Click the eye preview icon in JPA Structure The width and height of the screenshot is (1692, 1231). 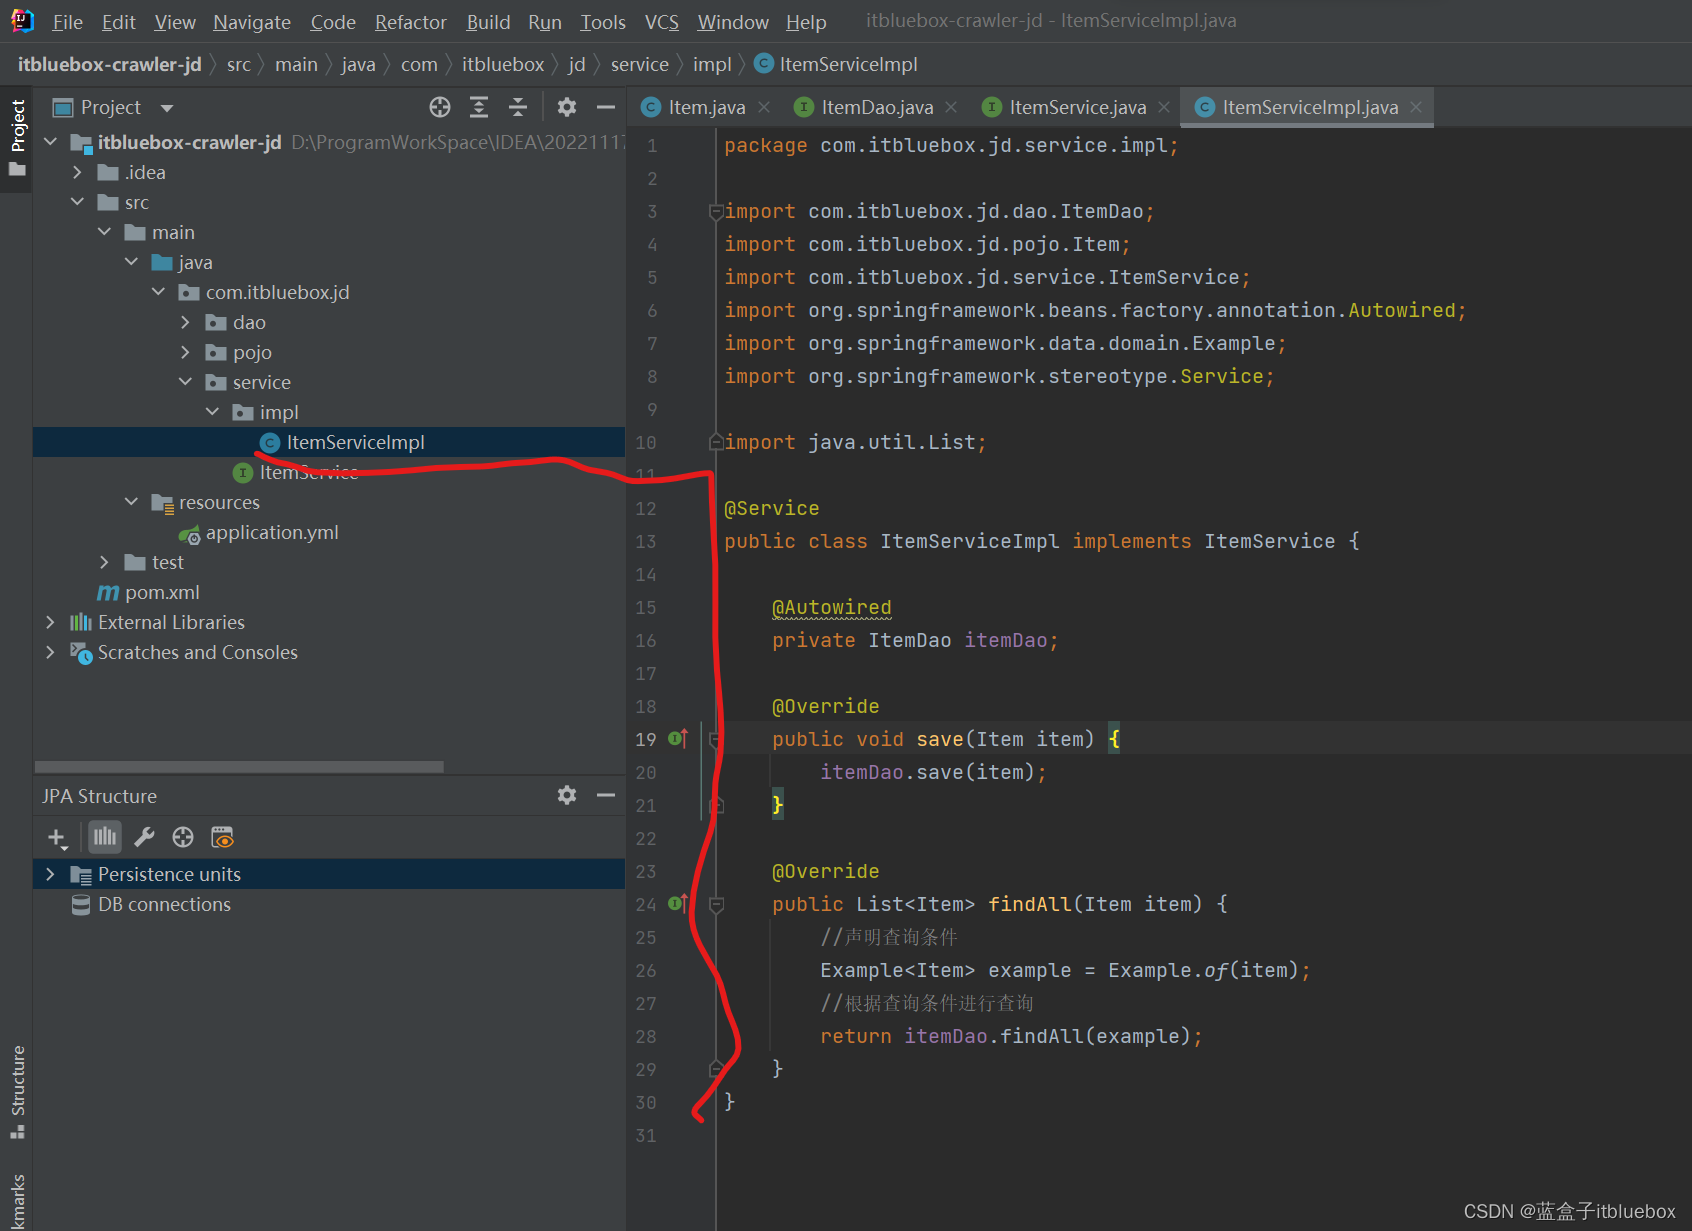point(222,837)
